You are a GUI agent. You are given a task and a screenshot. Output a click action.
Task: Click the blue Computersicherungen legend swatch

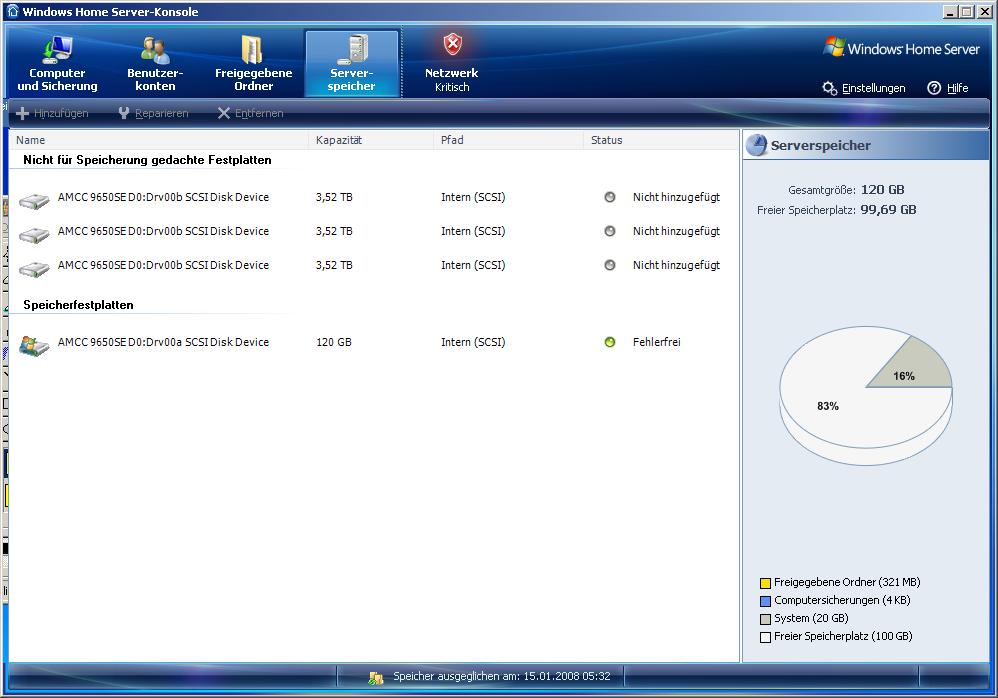click(765, 601)
